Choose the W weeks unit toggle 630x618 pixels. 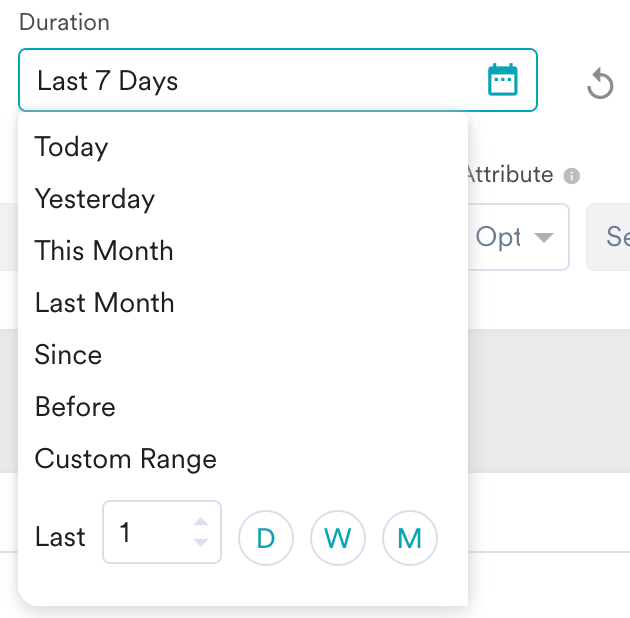[338, 538]
